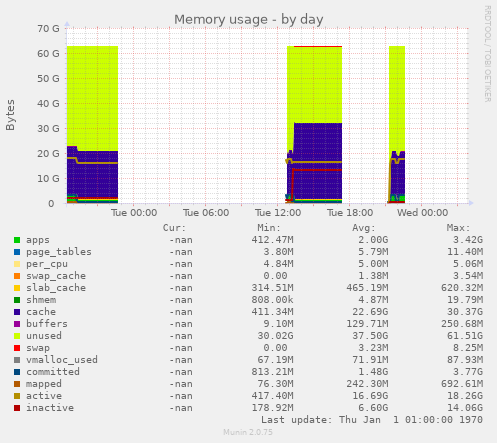Click the swap max value 8.25M
This screenshot has height=443, width=497.
tap(468, 348)
